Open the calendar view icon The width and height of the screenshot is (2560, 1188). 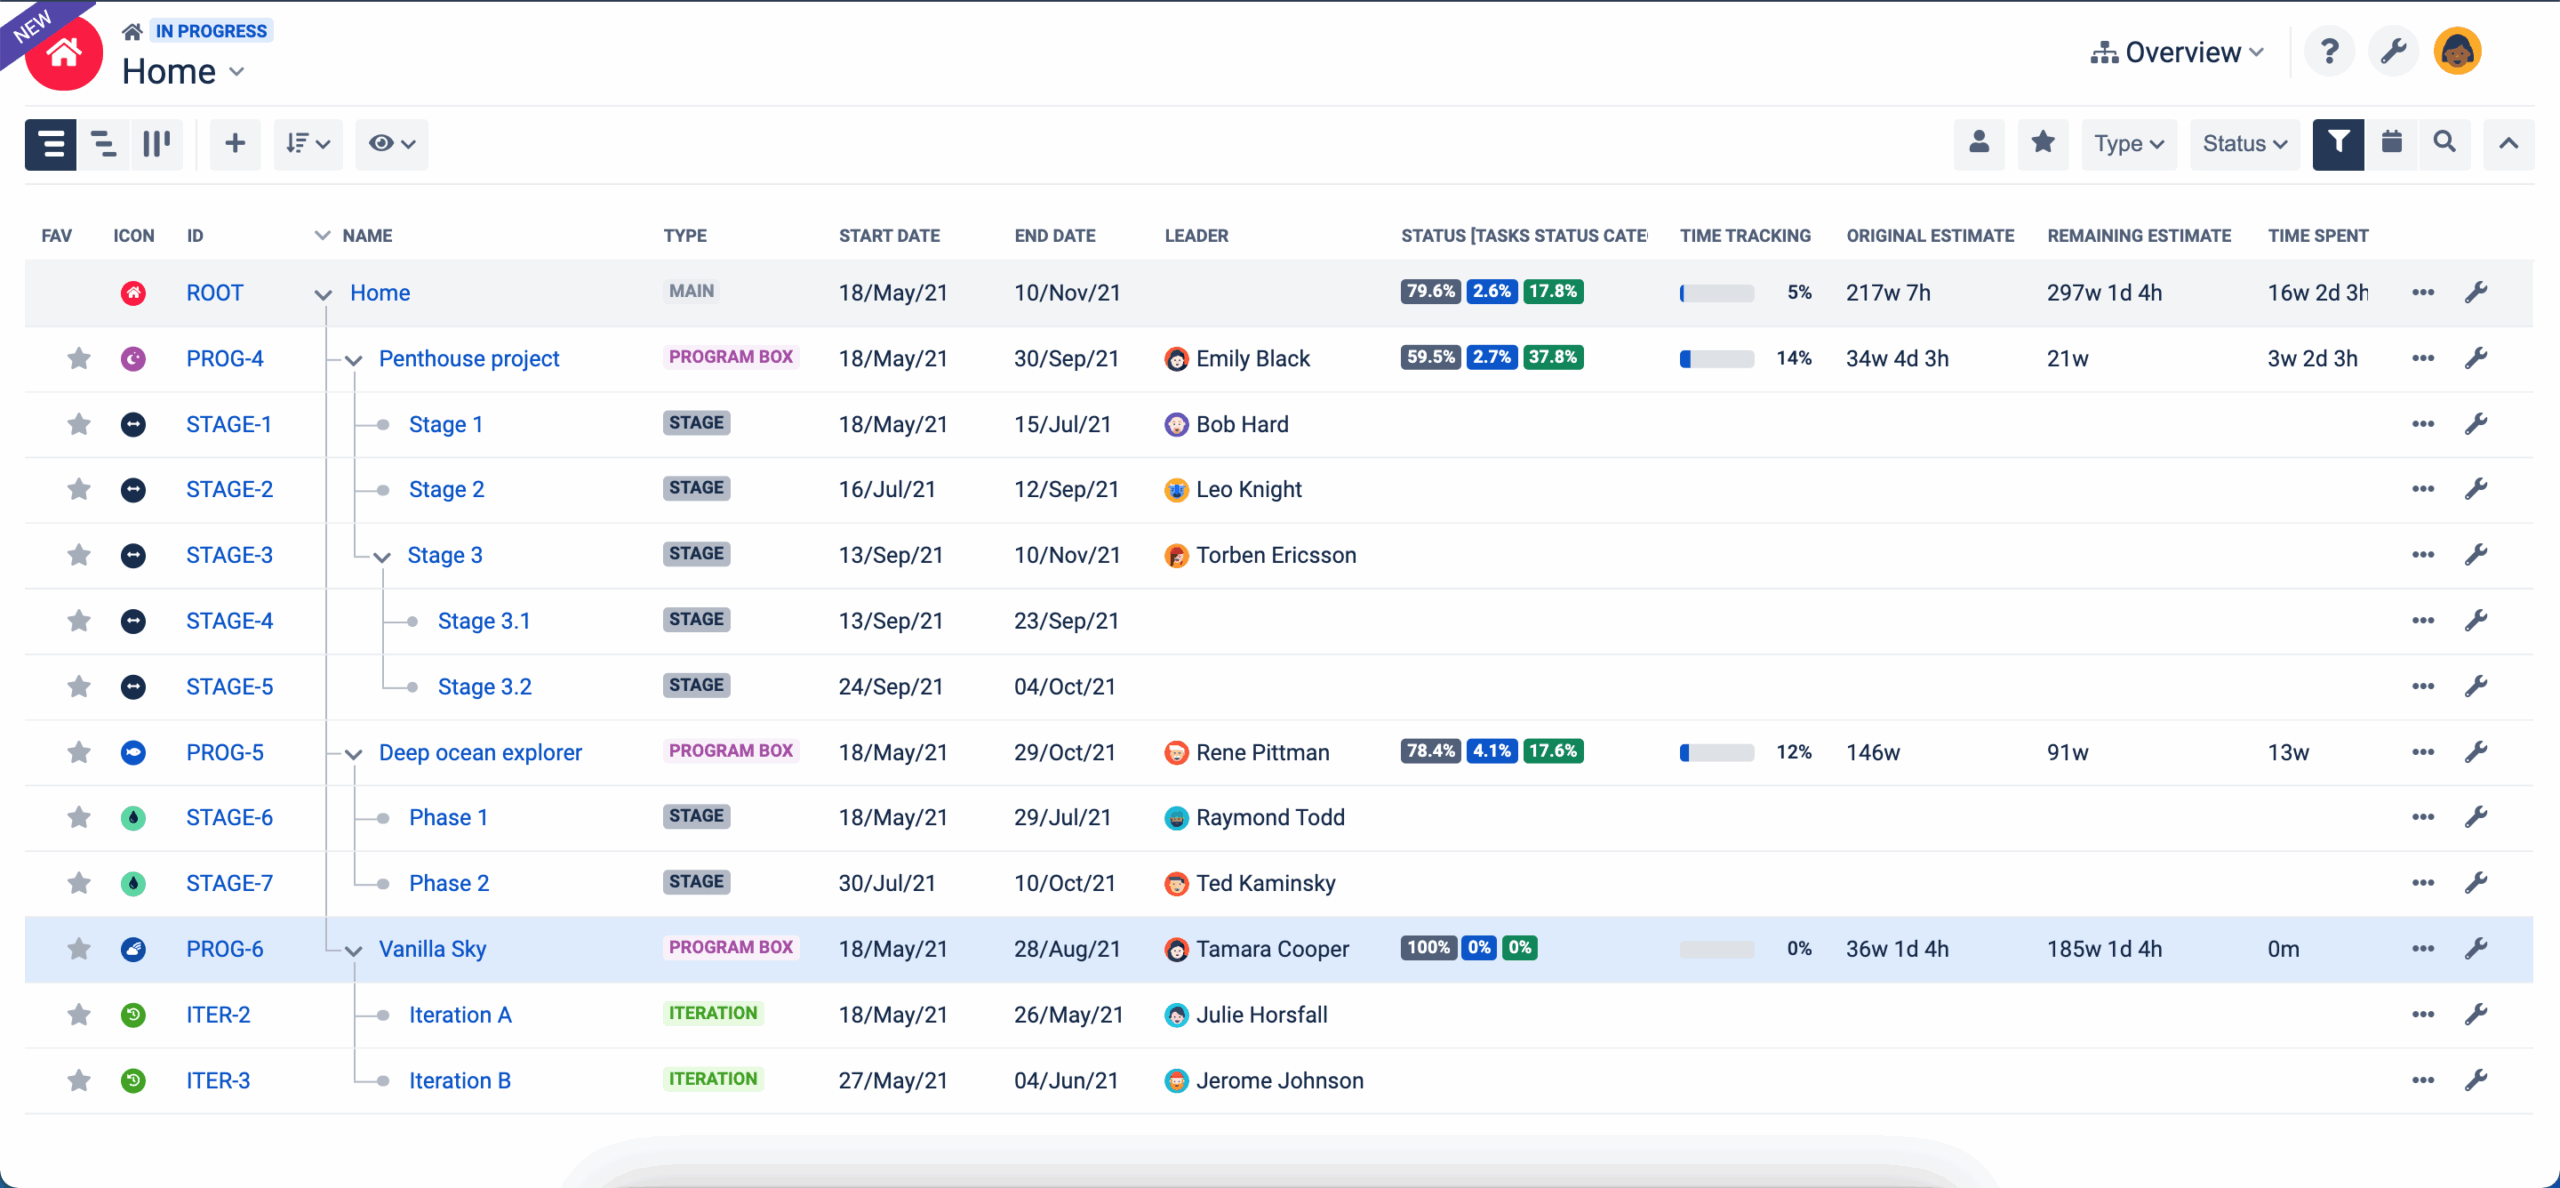click(2392, 143)
